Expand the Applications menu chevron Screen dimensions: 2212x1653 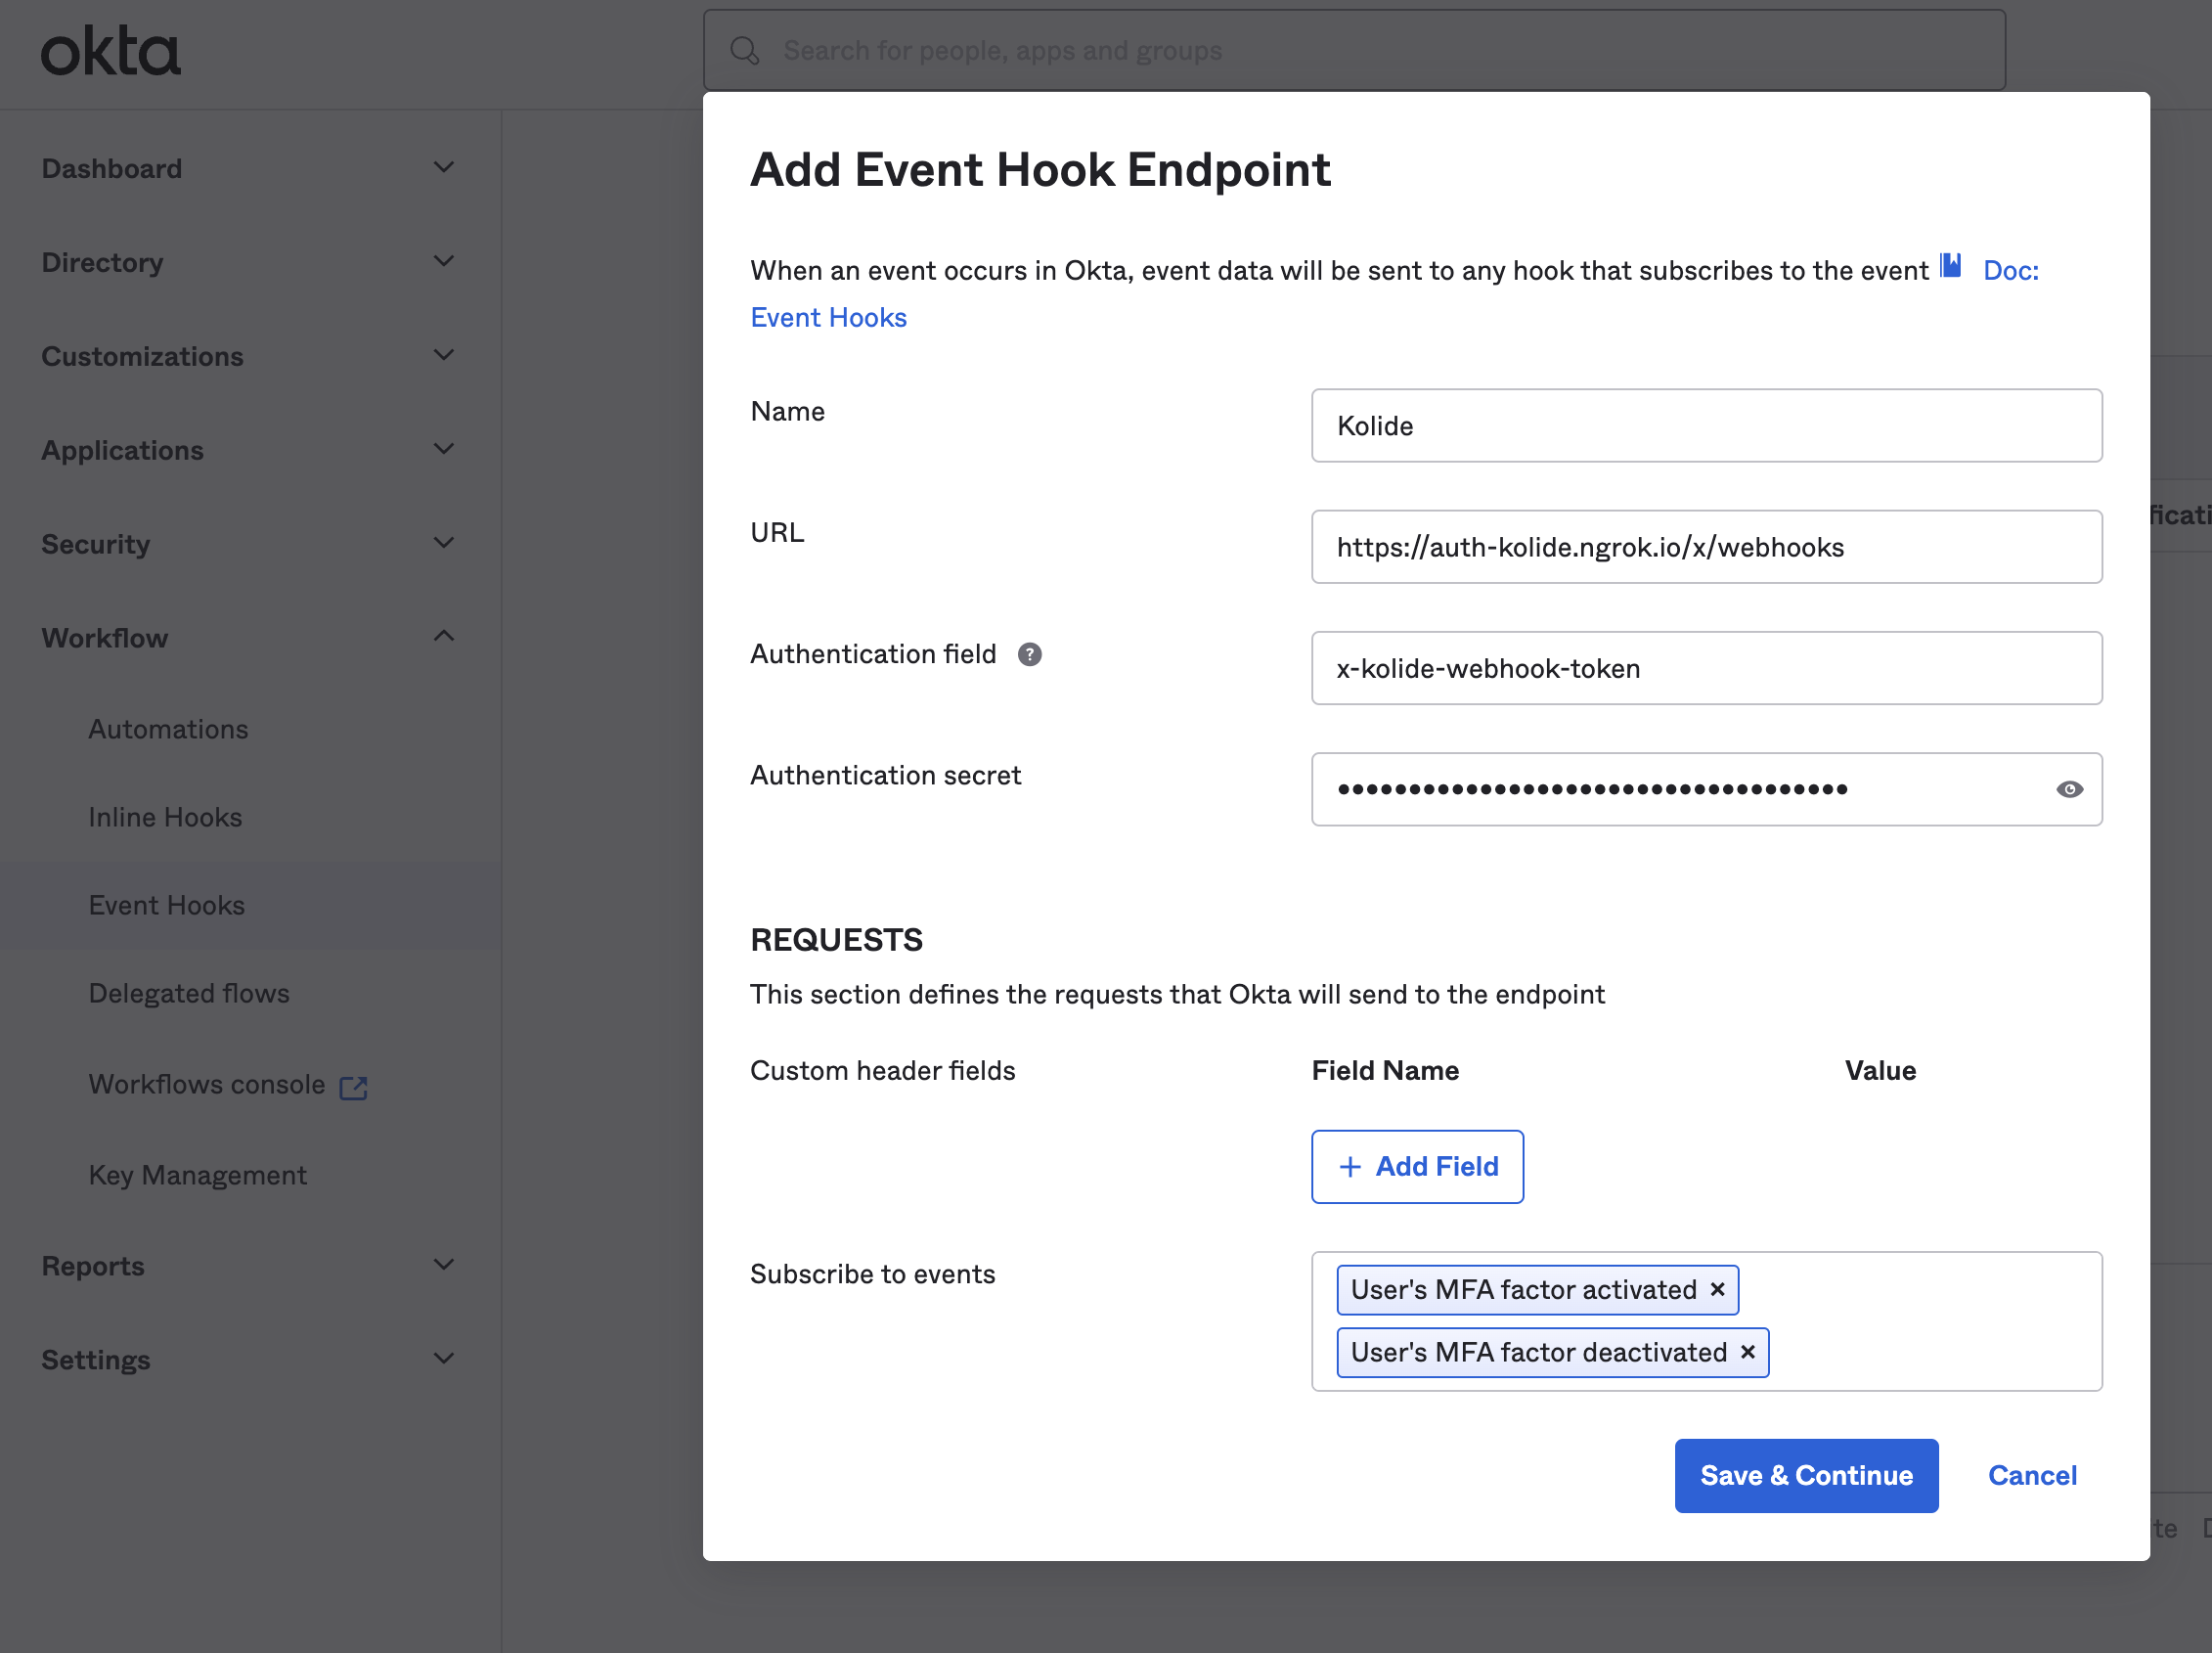444,450
